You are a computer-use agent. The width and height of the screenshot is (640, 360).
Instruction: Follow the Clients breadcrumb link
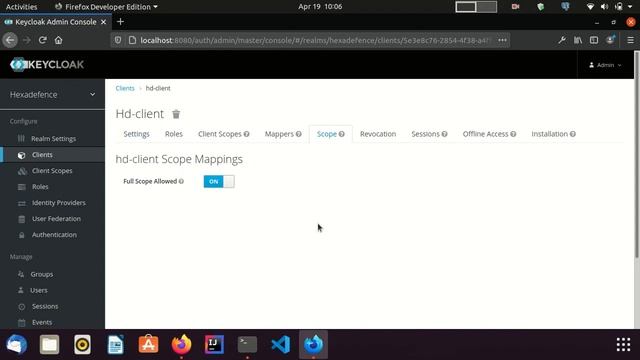(x=125, y=88)
